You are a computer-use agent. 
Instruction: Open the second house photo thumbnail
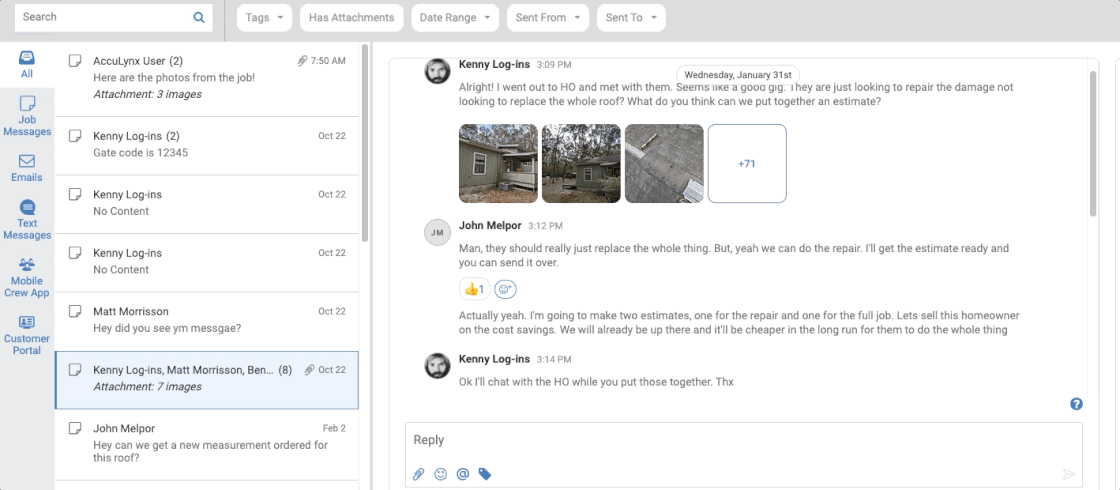click(581, 164)
